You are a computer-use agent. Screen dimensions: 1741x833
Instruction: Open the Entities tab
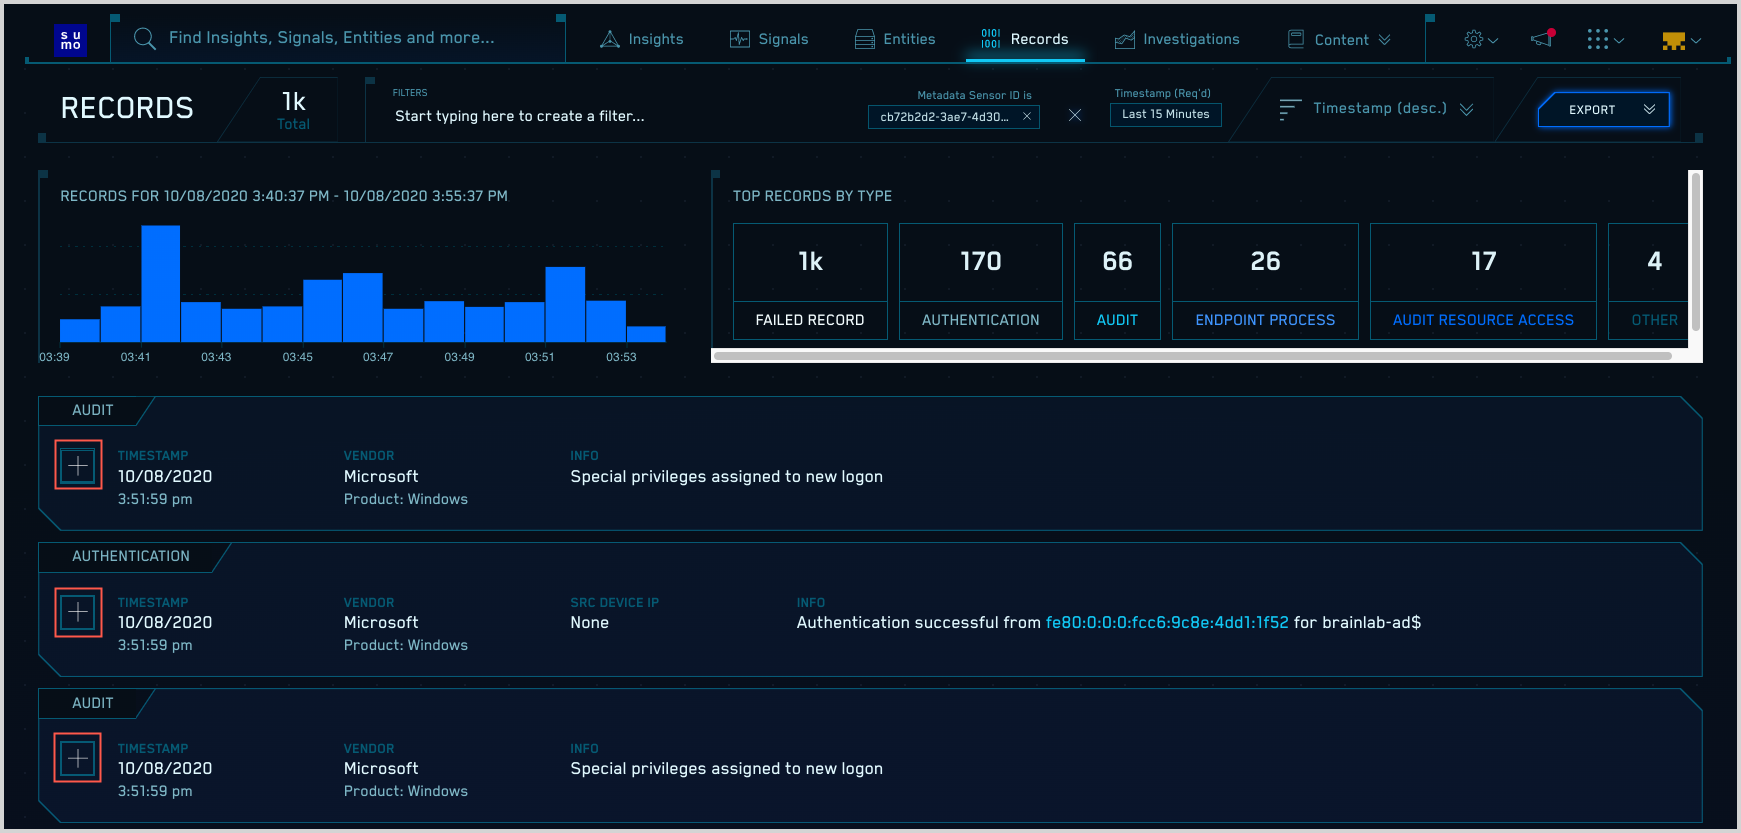coord(895,39)
